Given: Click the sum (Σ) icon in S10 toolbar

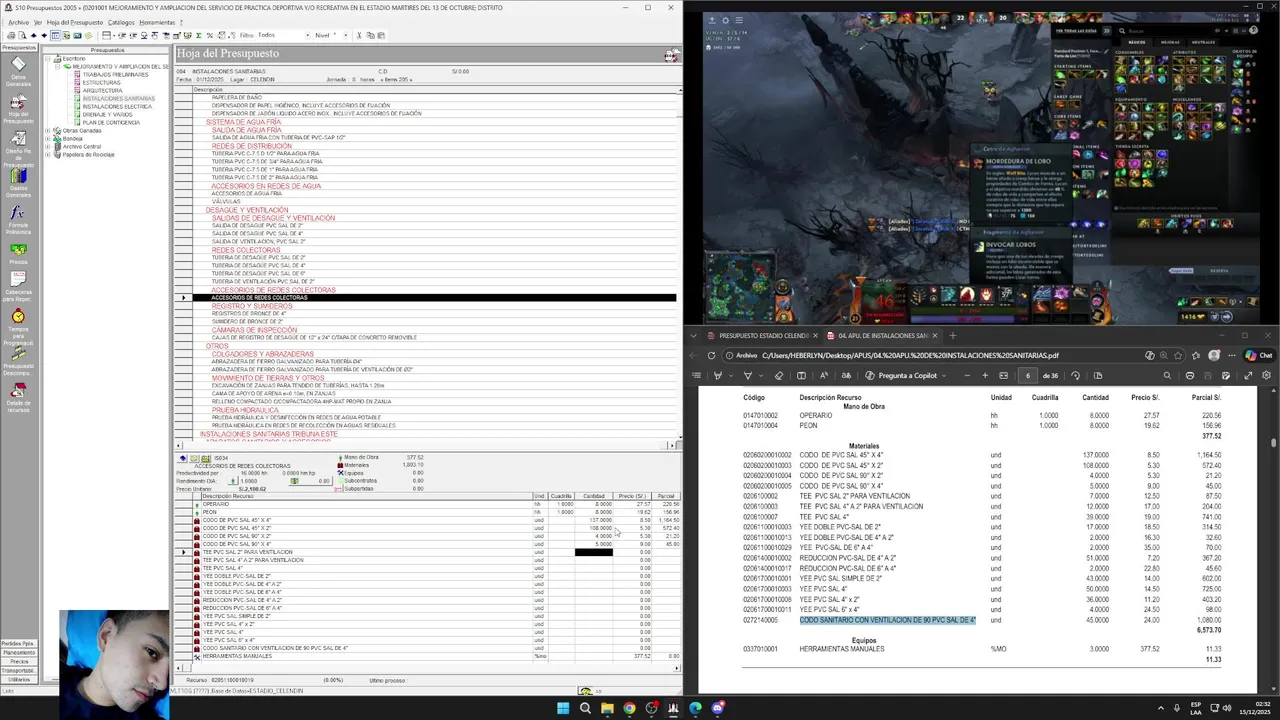Looking at the screenshot, I should (x=198, y=35).
